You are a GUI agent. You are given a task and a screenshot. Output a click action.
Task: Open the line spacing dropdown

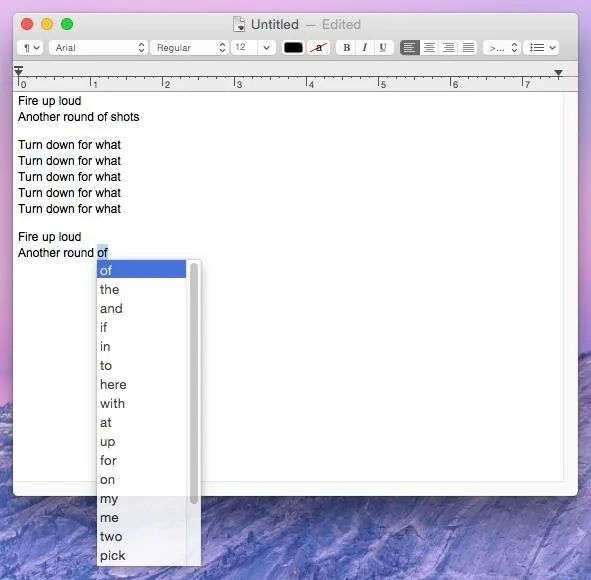[502, 48]
